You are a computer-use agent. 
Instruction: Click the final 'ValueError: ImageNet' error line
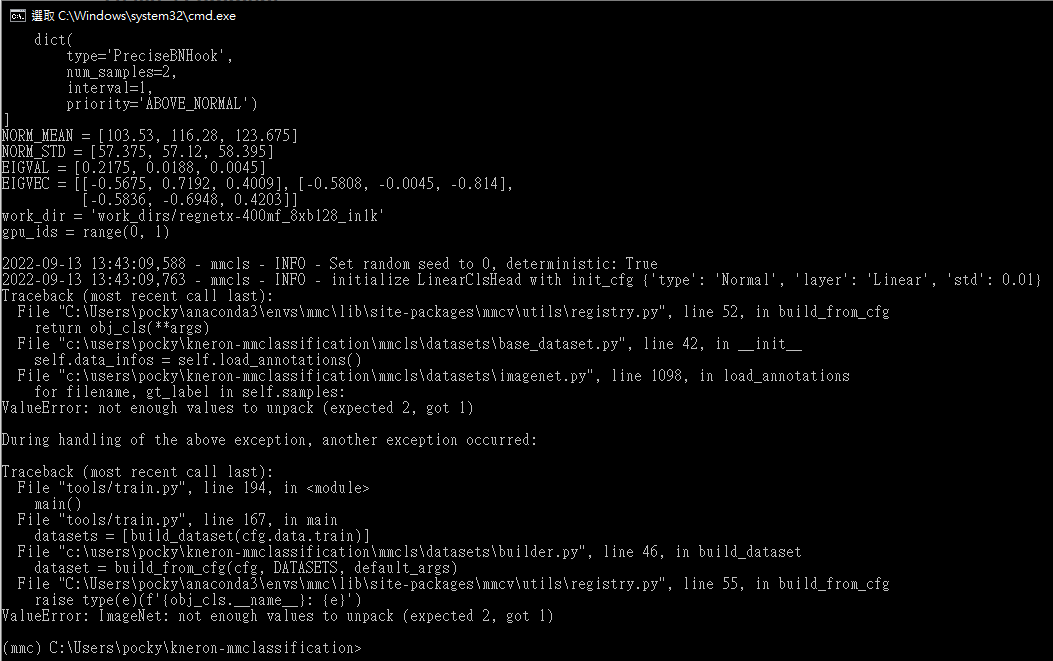coord(277,617)
